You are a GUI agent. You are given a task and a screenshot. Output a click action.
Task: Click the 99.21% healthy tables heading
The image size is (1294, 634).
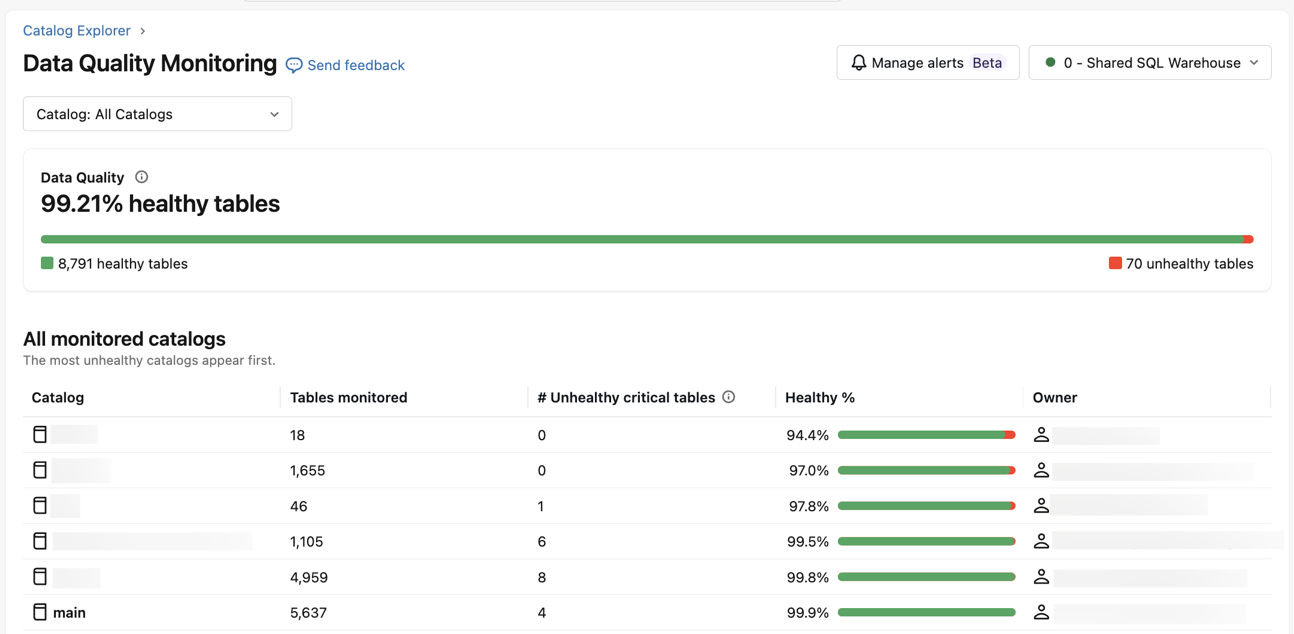click(x=160, y=204)
